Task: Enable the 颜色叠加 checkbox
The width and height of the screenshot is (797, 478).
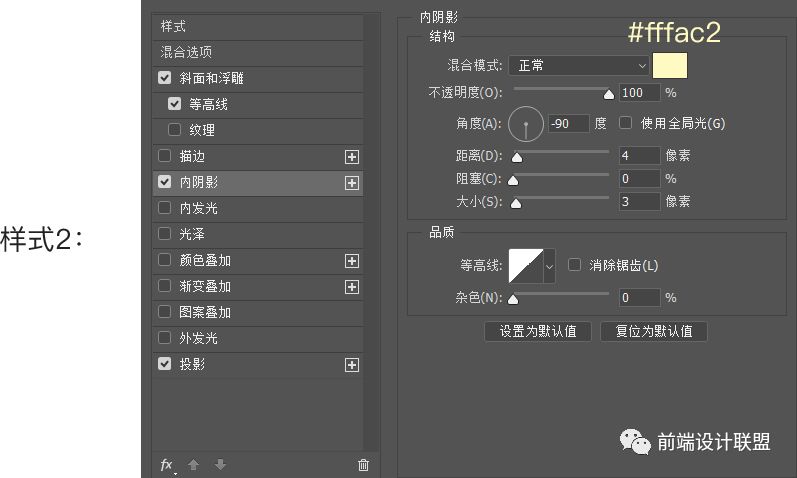Action: (x=164, y=260)
